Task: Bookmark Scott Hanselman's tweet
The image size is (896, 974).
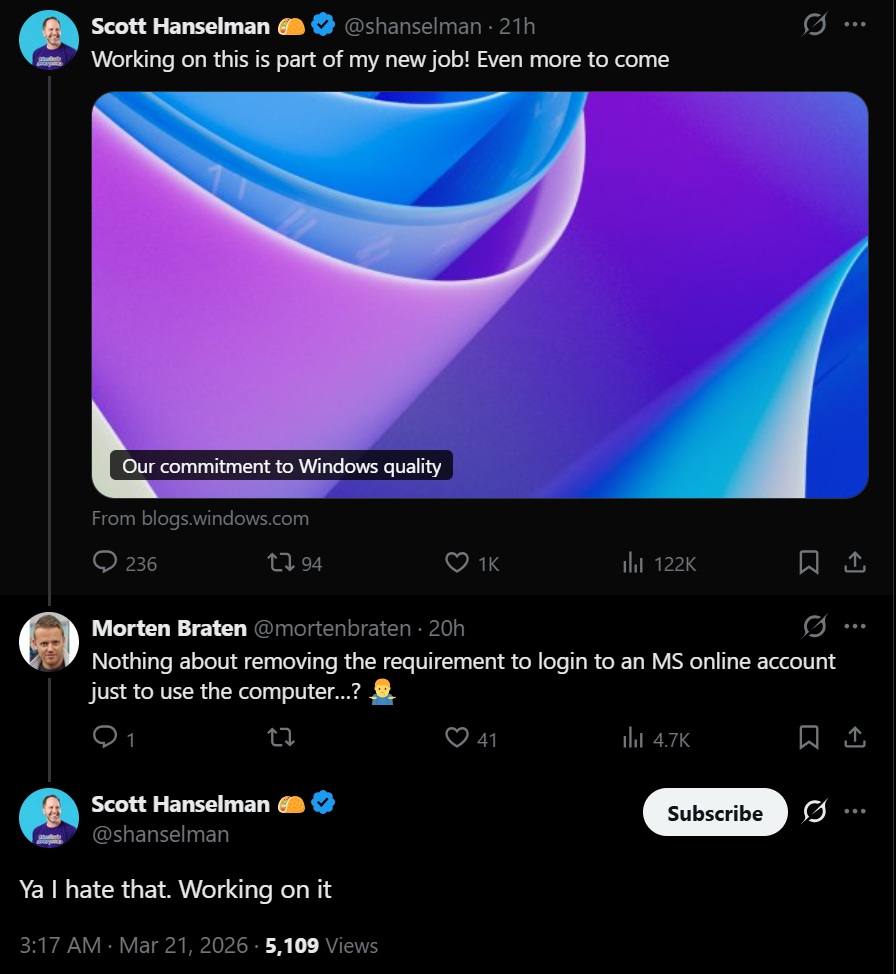Action: coord(811,563)
